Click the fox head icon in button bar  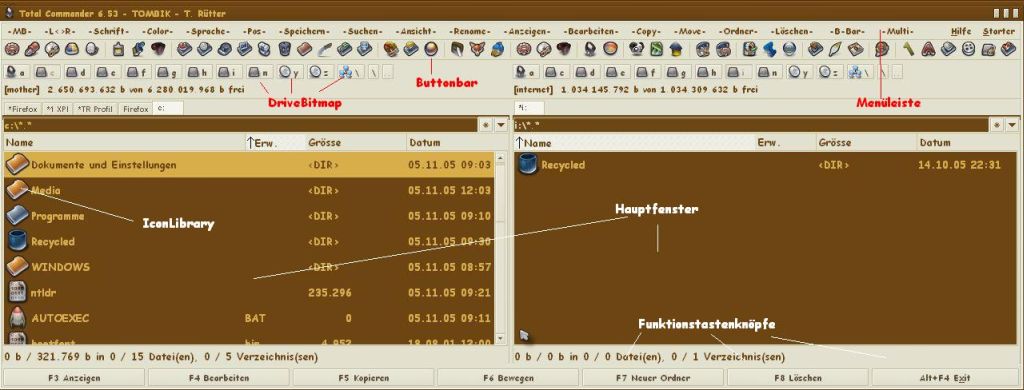(x=477, y=49)
